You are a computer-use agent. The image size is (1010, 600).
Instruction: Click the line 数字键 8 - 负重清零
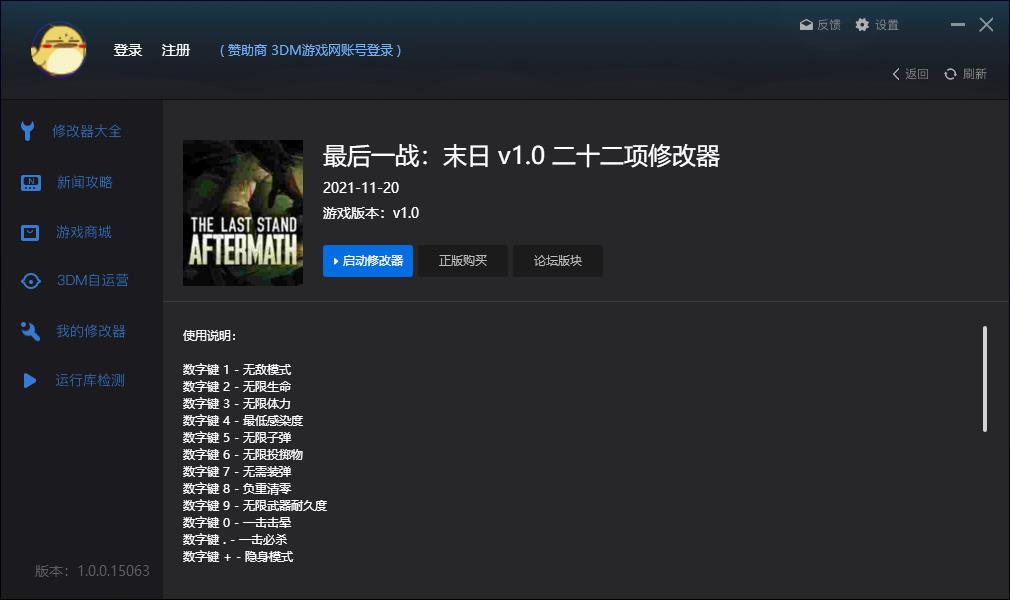tap(237, 489)
